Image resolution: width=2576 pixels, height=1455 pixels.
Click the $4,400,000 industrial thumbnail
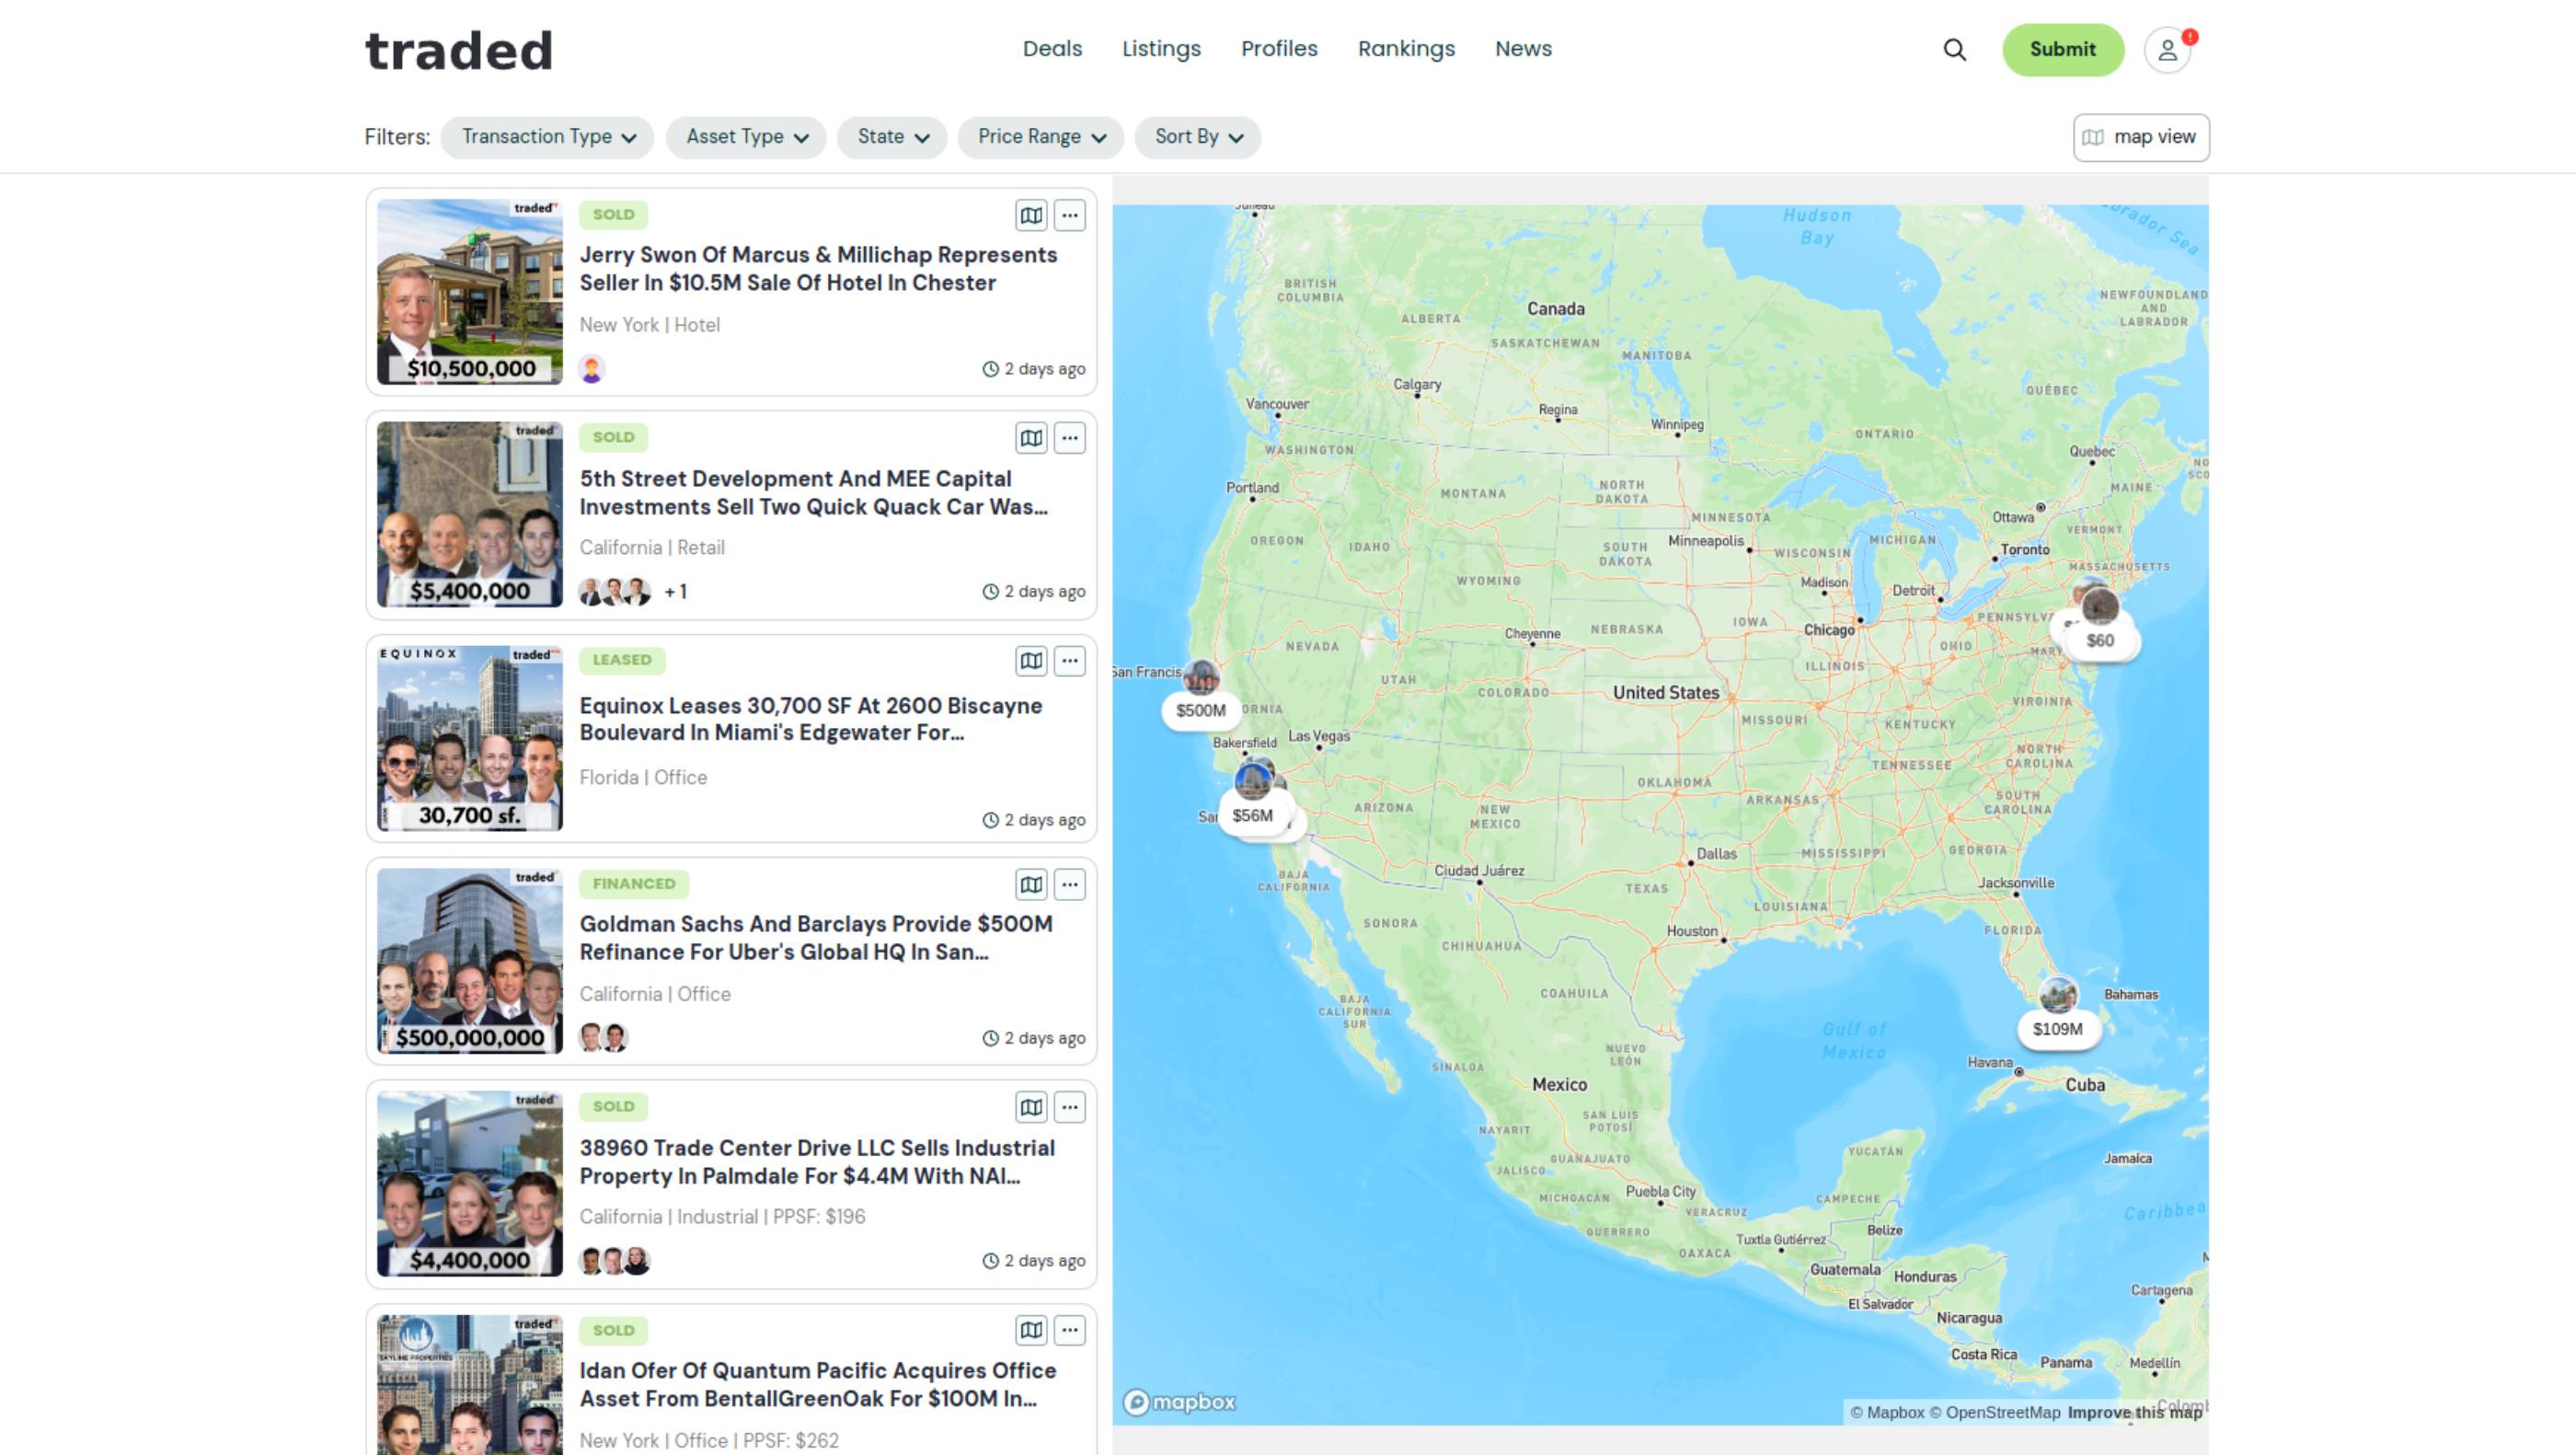click(x=470, y=1184)
